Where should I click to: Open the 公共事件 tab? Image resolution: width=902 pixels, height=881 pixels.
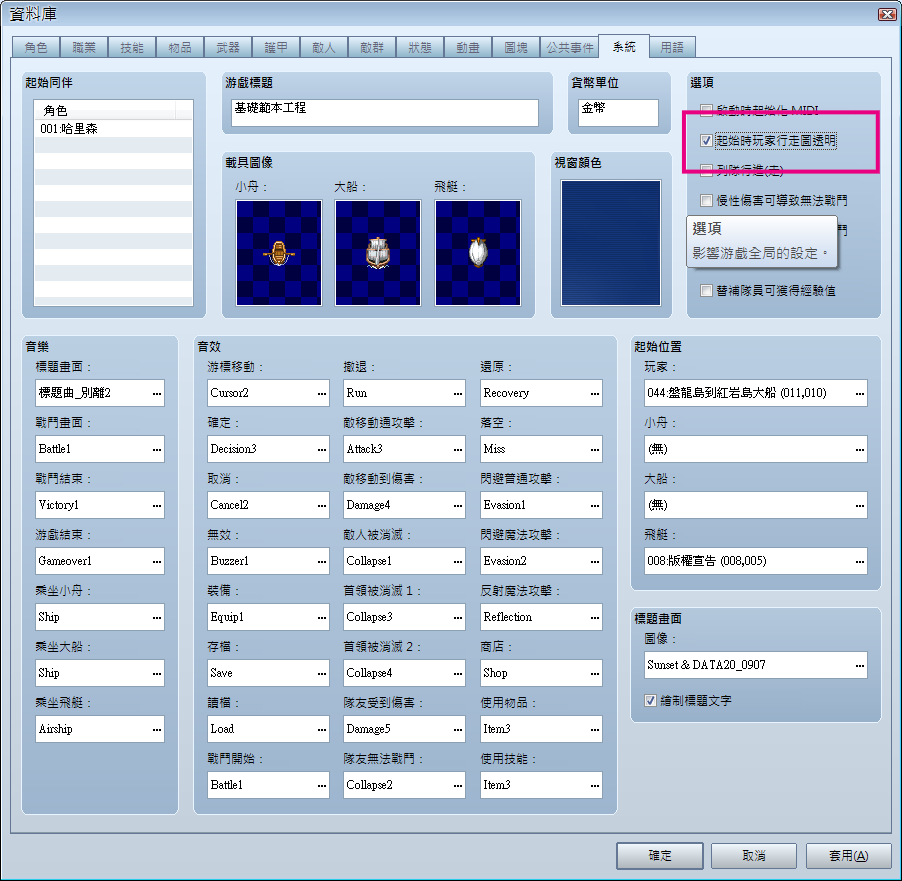[x=570, y=47]
